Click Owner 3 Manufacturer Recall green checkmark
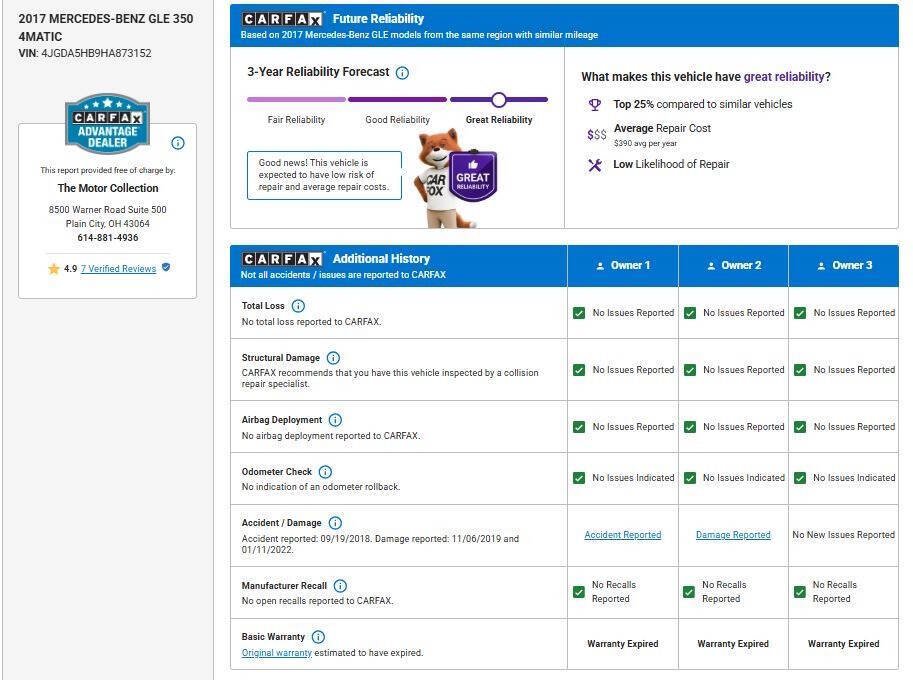This screenshot has width=913, height=680. coord(800,592)
